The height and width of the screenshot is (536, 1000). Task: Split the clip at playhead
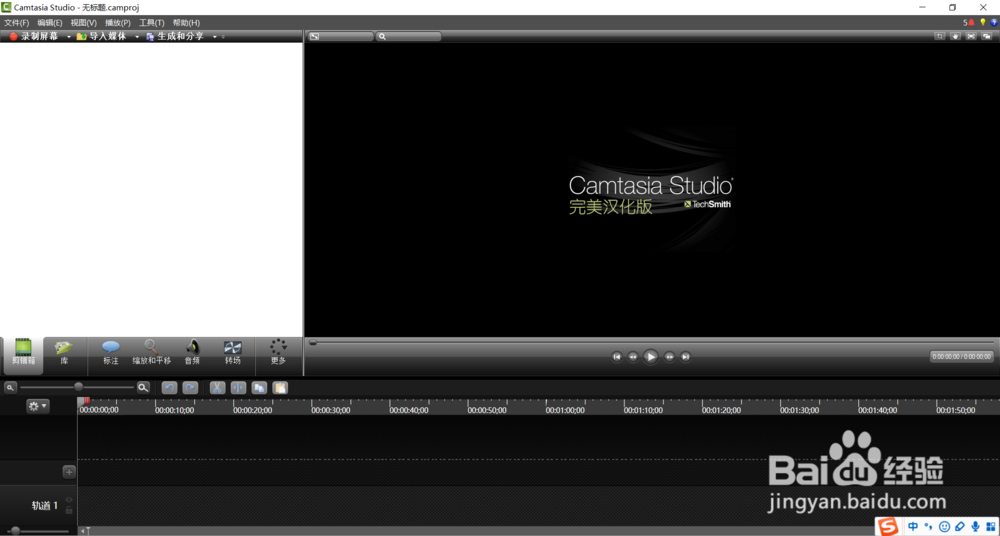239,387
